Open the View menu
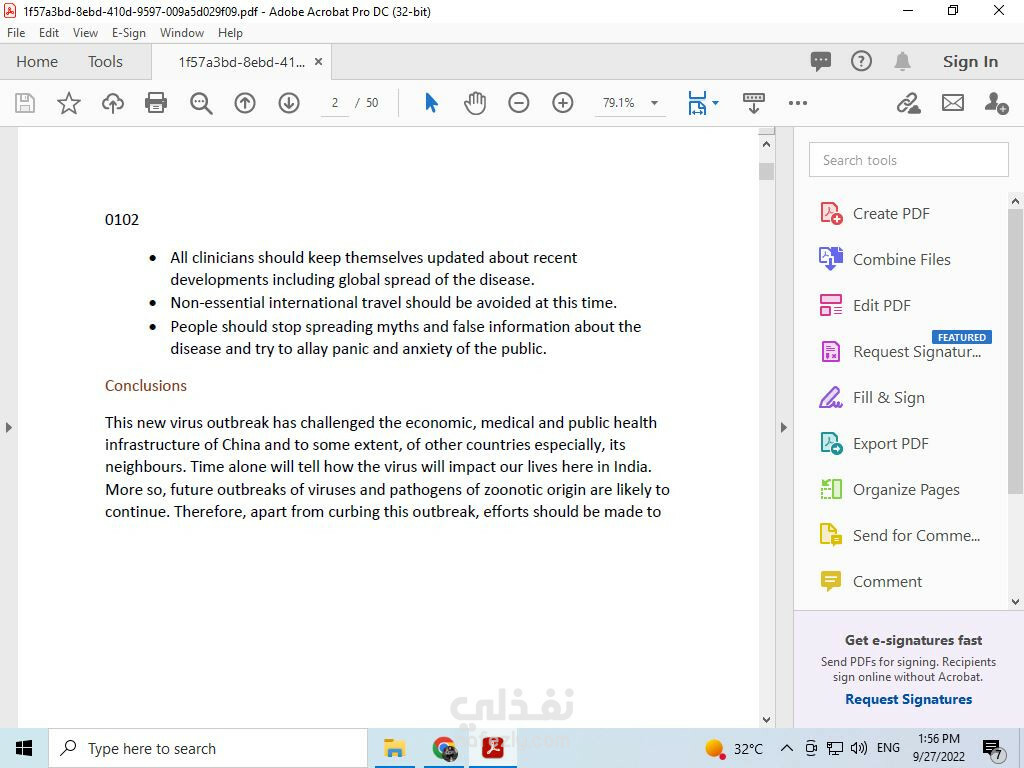 [86, 33]
